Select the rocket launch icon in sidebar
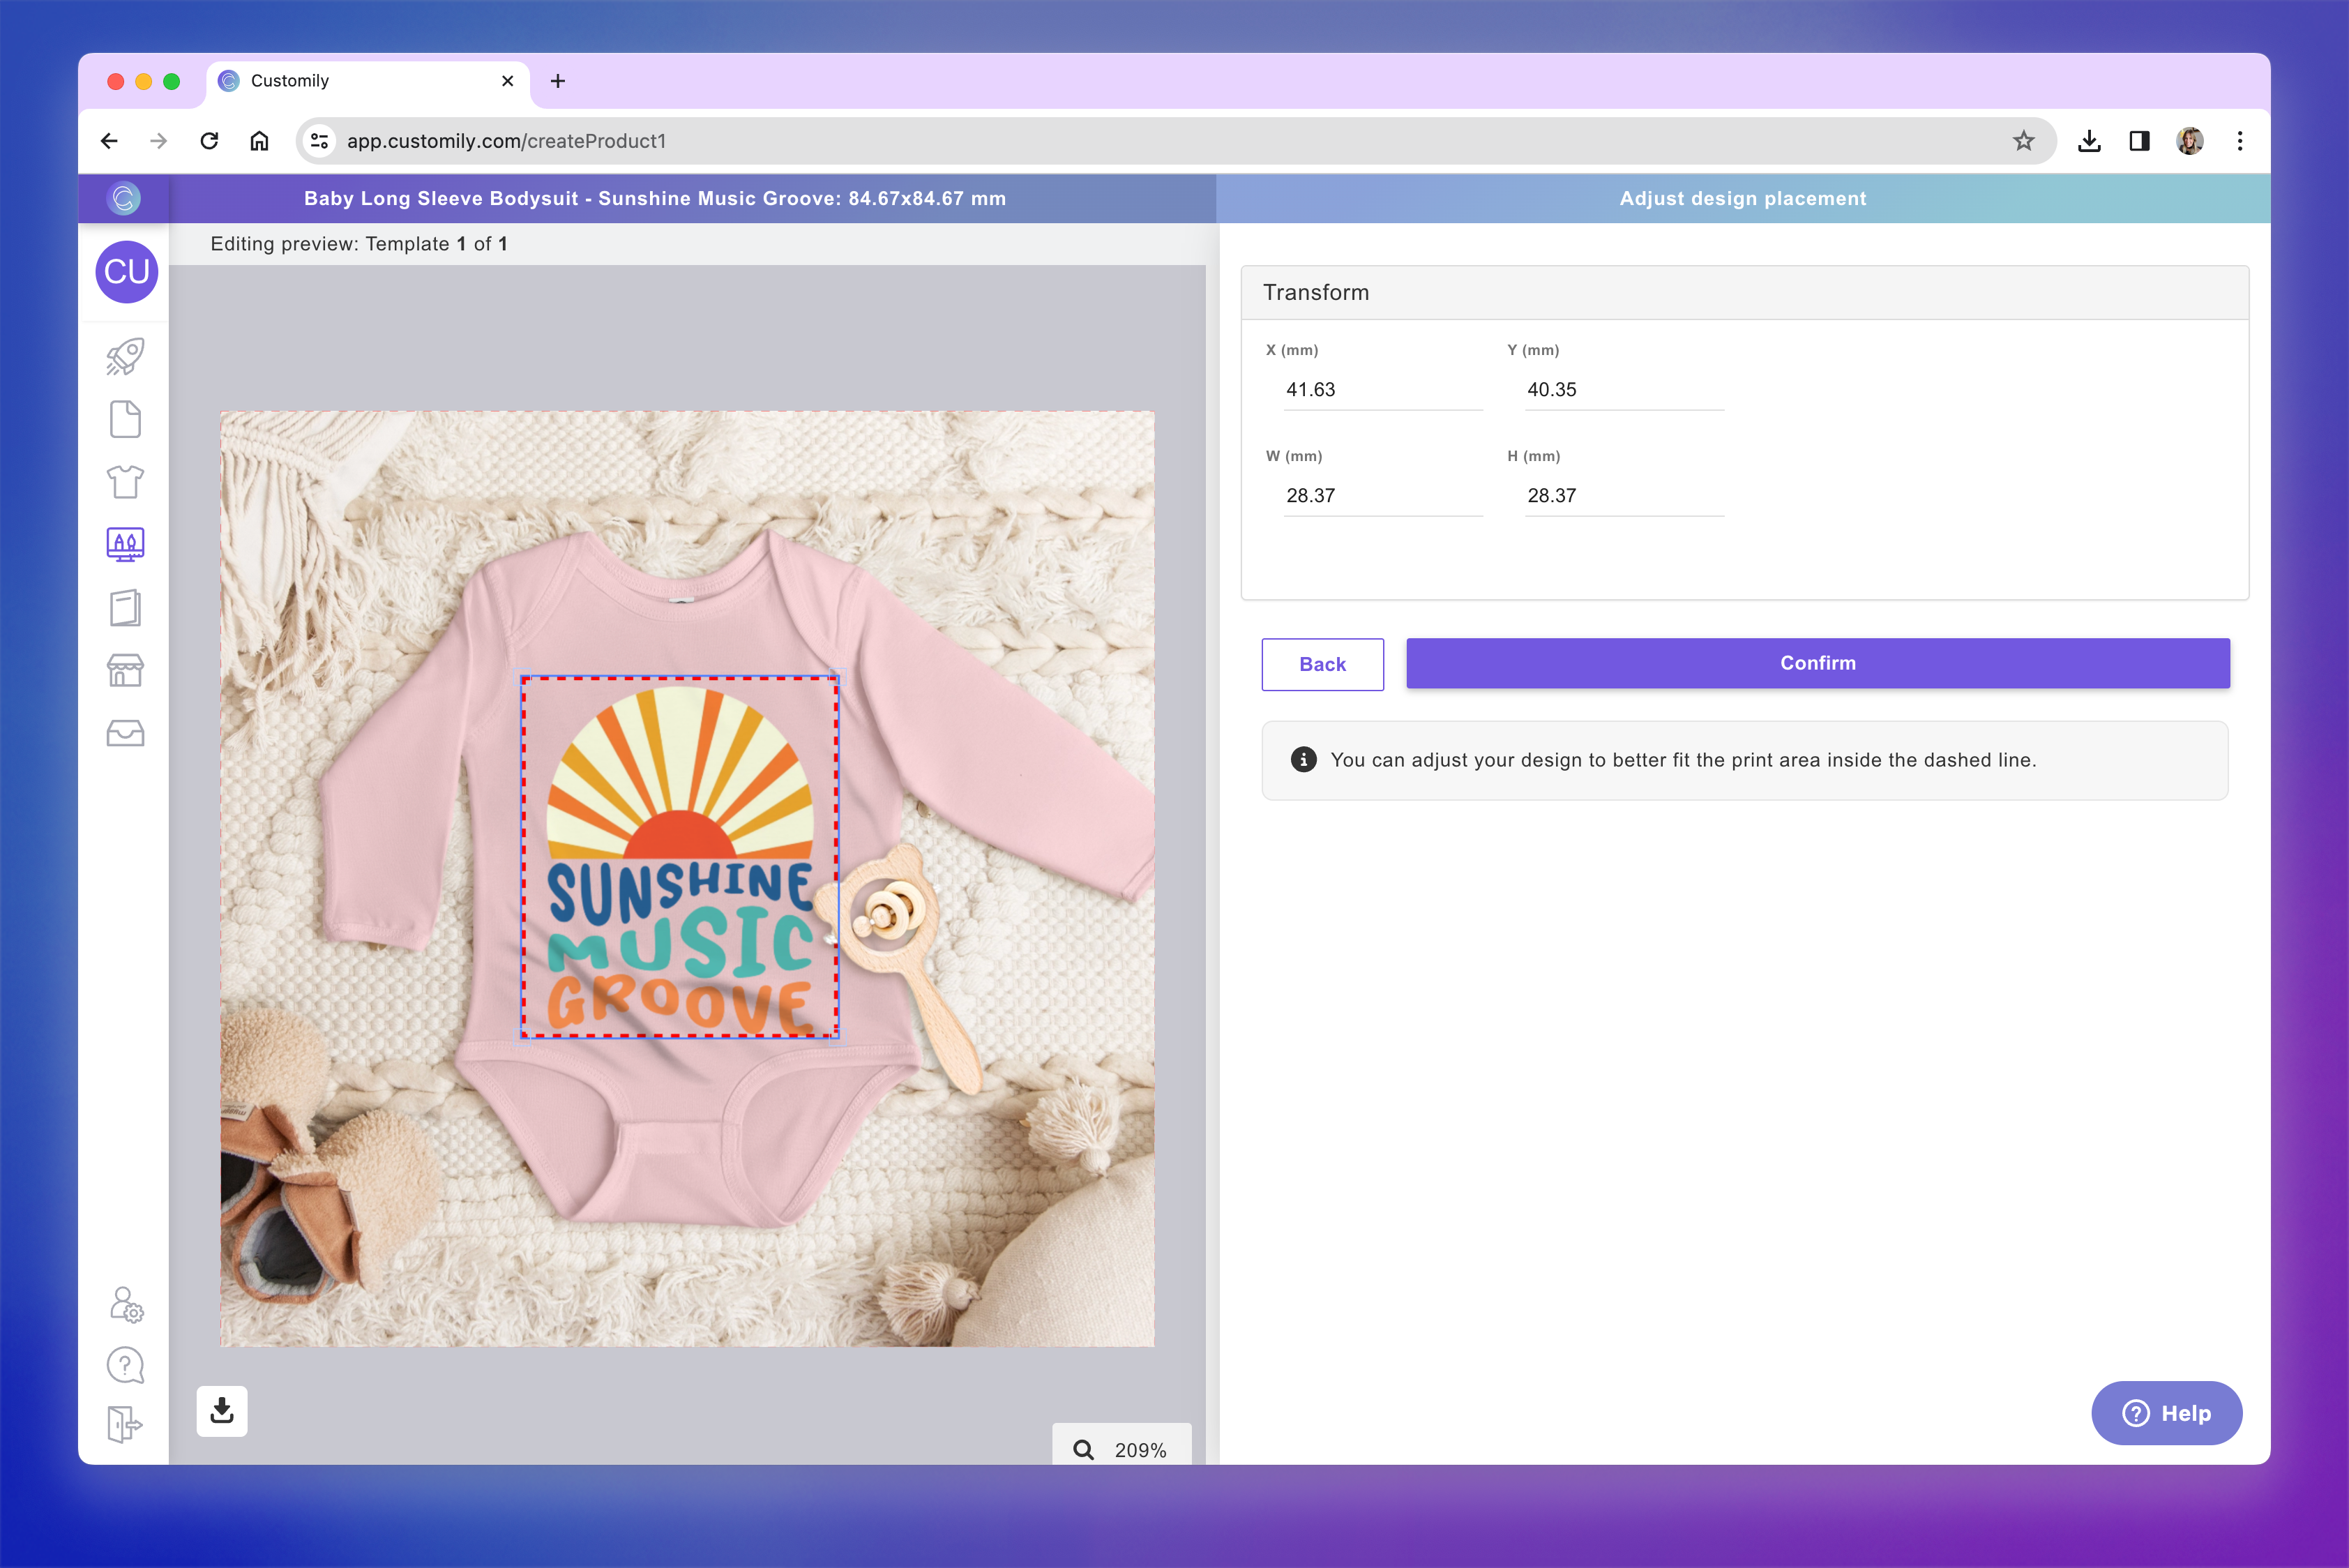The width and height of the screenshot is (2349, 1568). pos(125,356)
